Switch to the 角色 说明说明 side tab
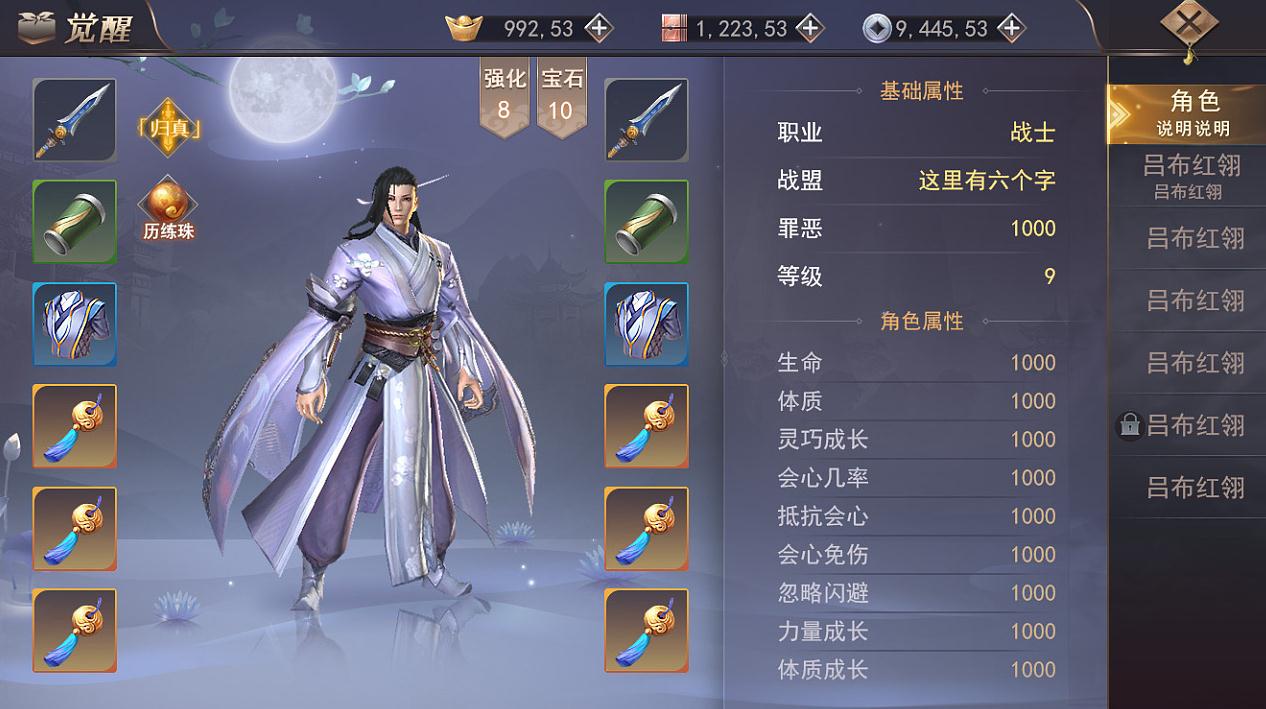 [1186, 114]
